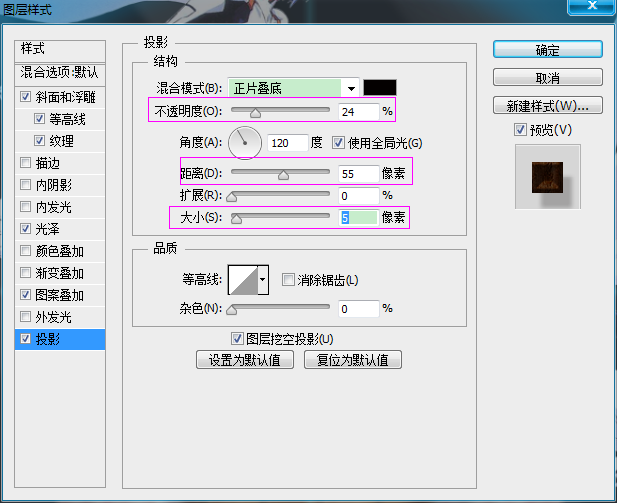
Task: Enable the 外发光 style checkbox
Action: 26,316
